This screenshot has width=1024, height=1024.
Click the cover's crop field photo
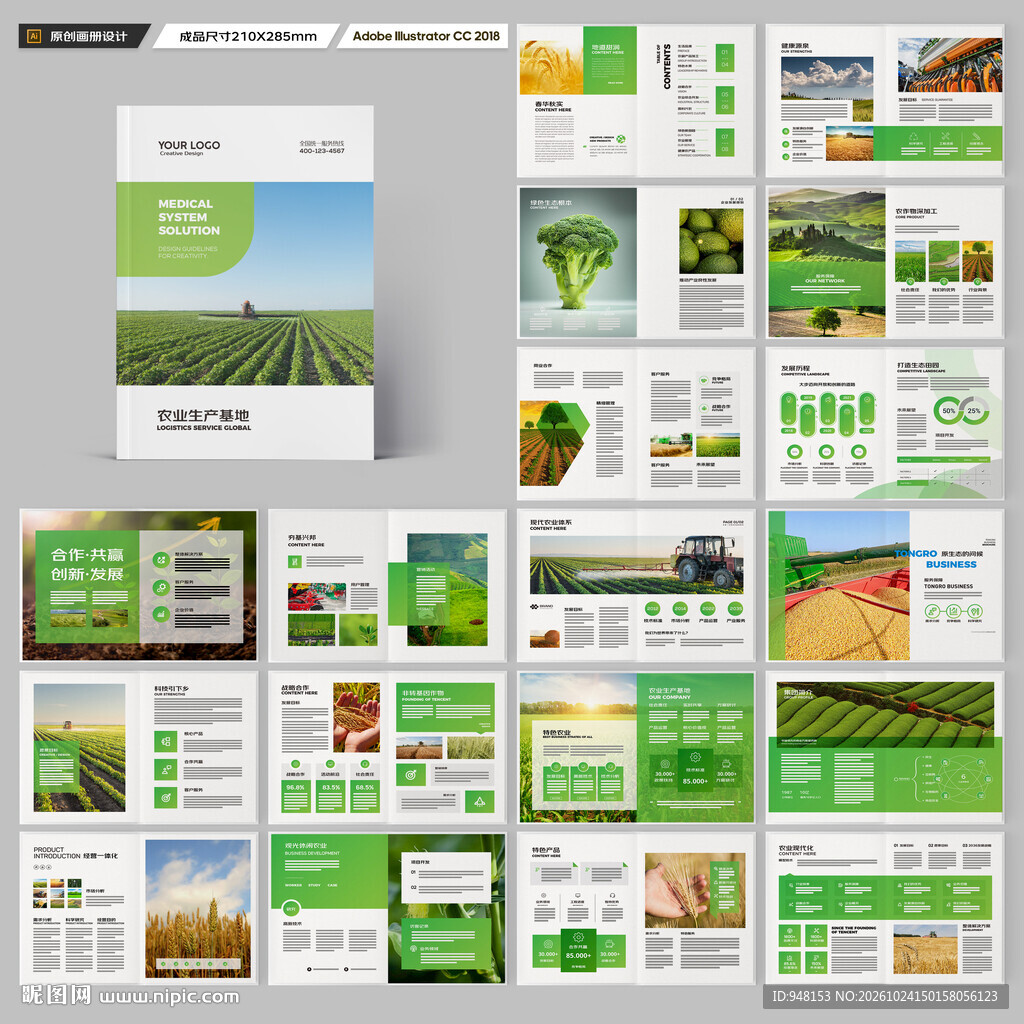245,283
